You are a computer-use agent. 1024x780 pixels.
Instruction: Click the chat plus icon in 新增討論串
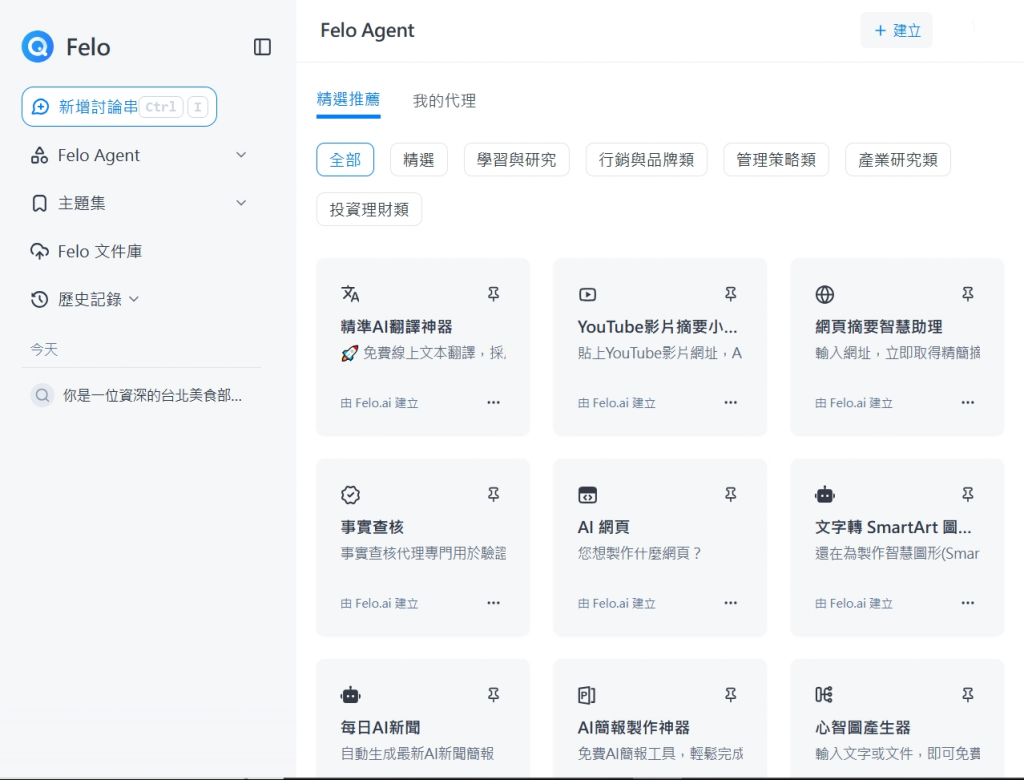tap(40, 106)
